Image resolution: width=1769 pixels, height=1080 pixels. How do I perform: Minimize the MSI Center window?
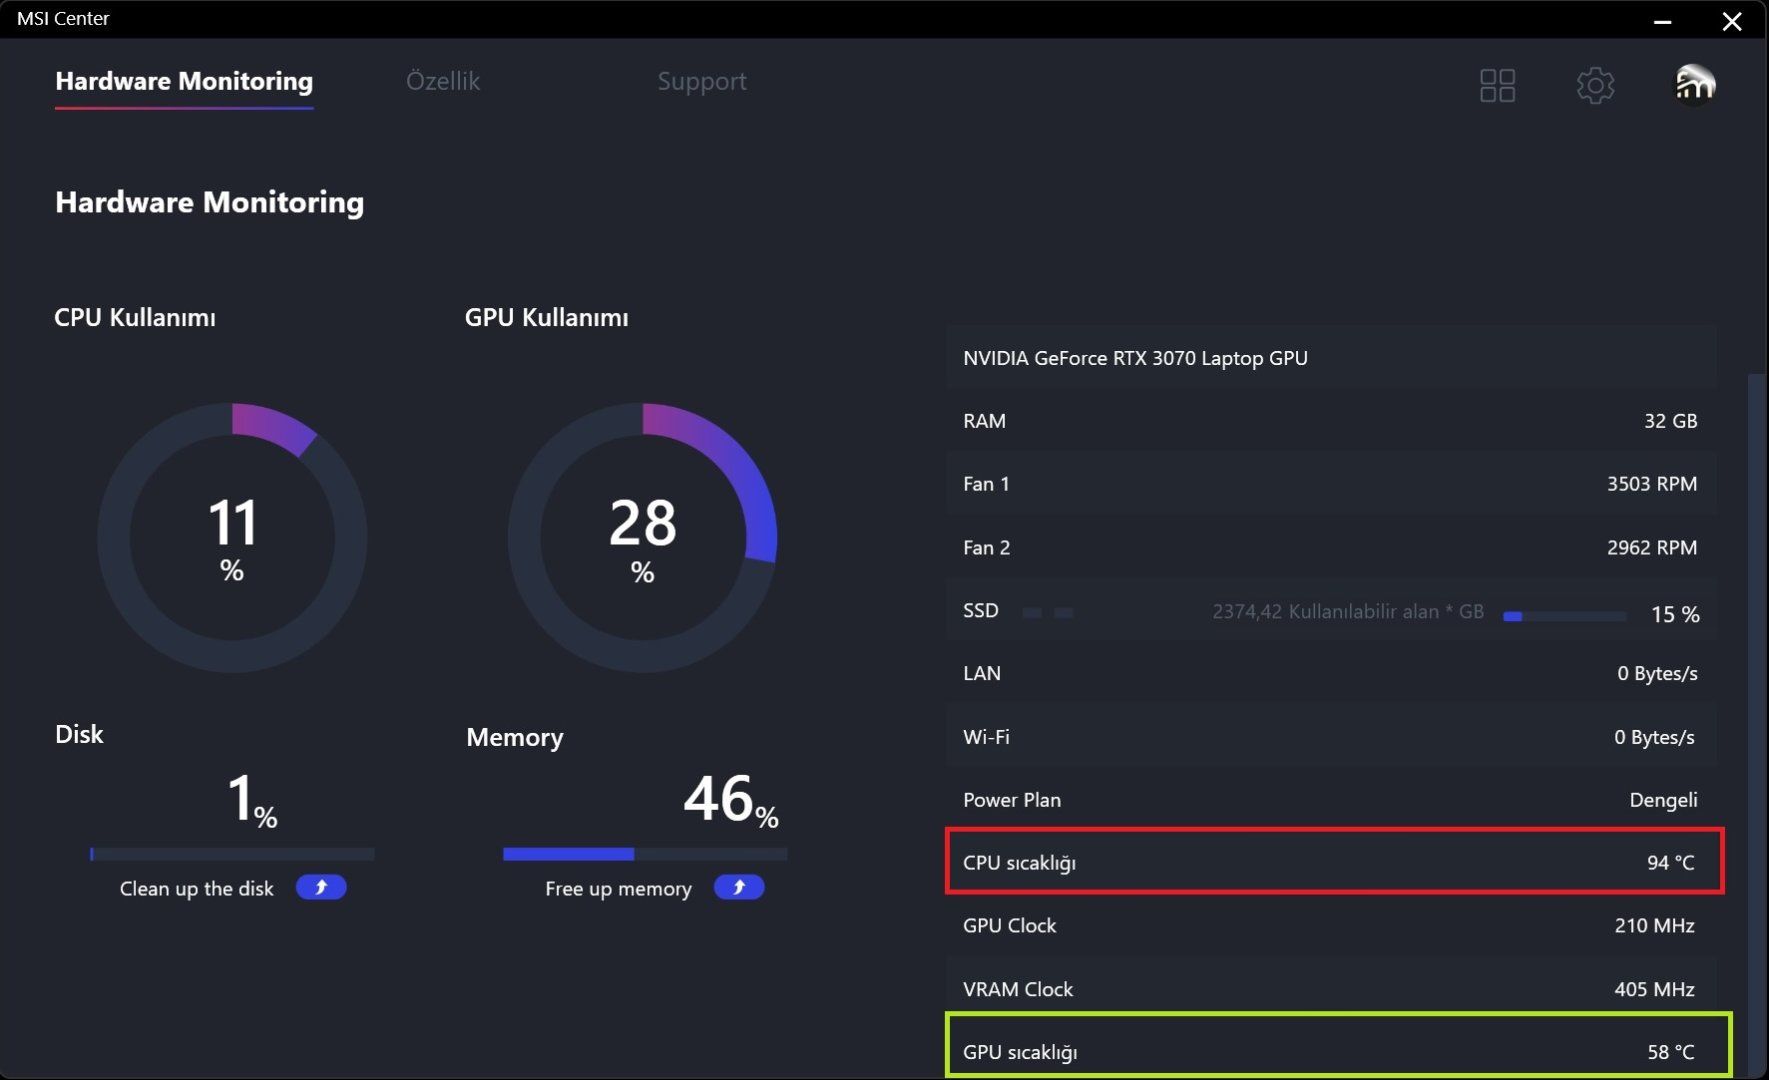tap(1663, 20)
